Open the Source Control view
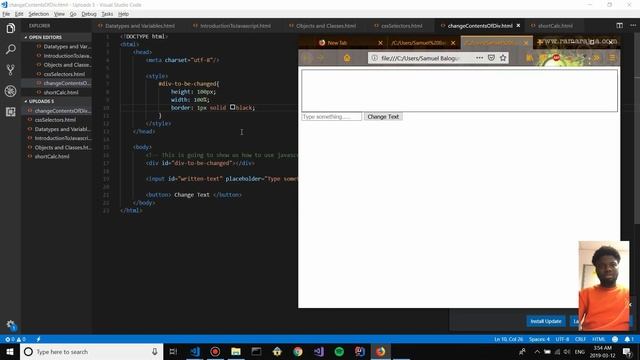Screen dimensions: 640x360 [x=11, y=70]
